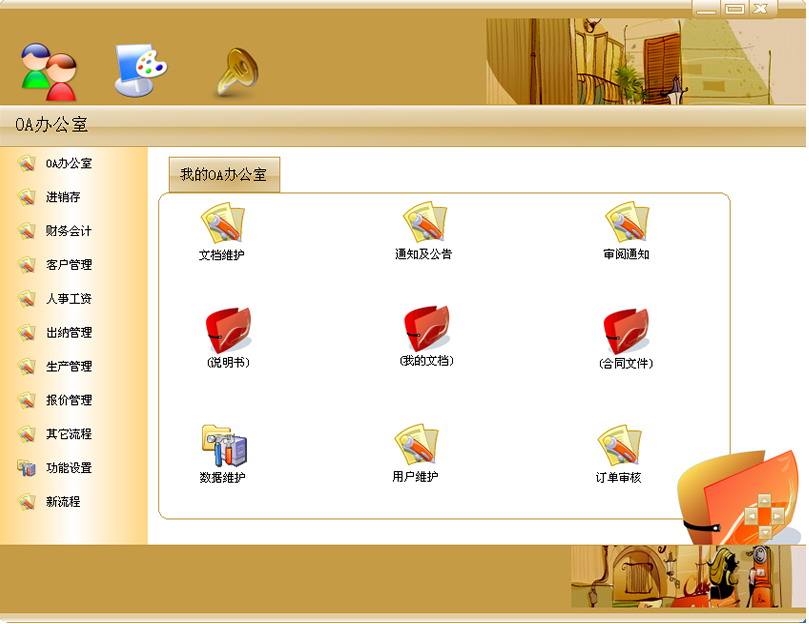The image size is (809, 624).
Task: Click icon beside OA办公室 in sidebar
Action: click(26, 164)
